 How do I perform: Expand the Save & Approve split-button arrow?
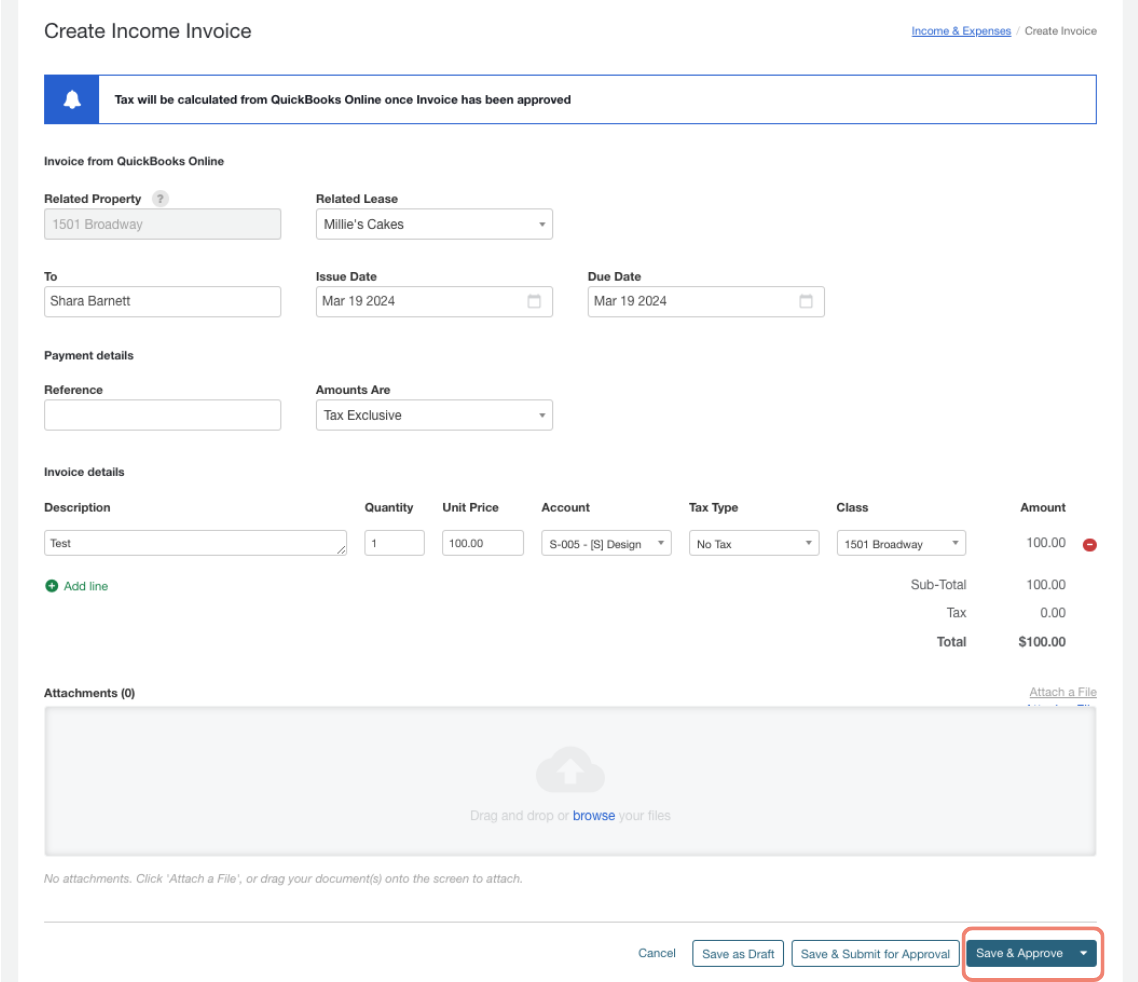1082,953
